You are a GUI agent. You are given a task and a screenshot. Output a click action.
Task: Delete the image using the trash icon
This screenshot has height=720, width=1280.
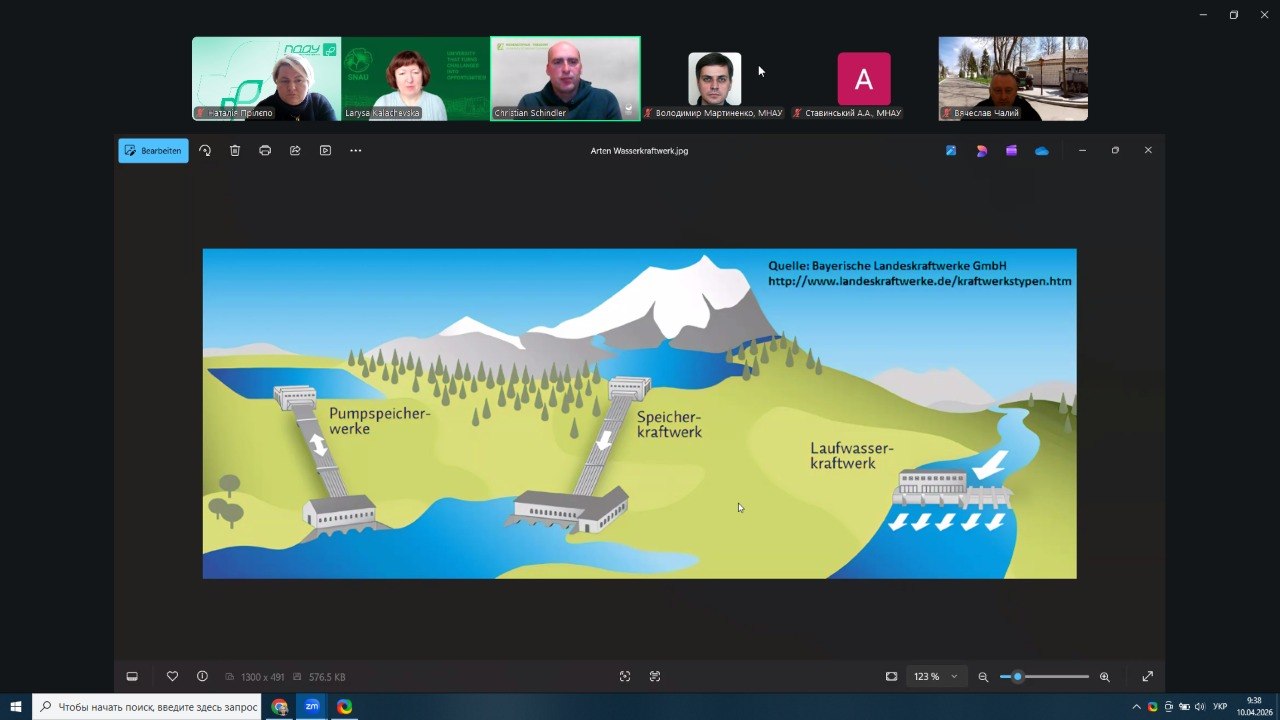[235, 151]
